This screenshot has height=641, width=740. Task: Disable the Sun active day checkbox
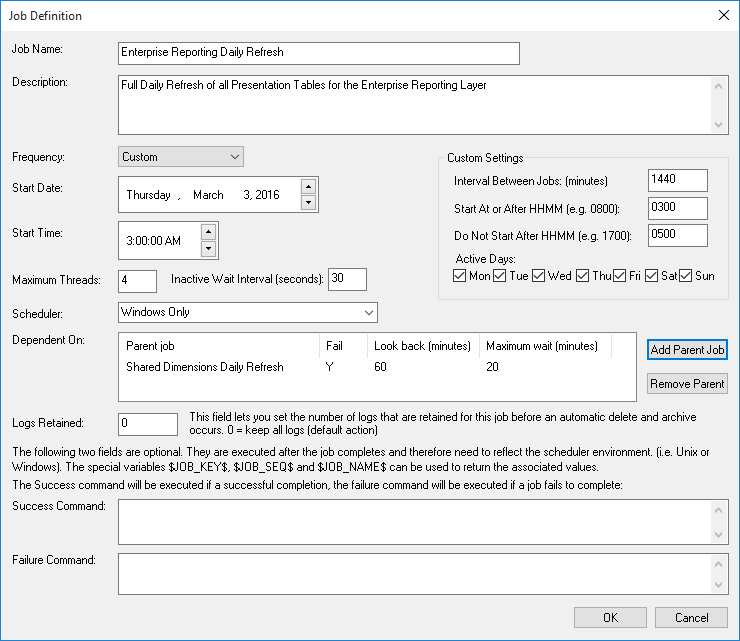pos(686,276)
